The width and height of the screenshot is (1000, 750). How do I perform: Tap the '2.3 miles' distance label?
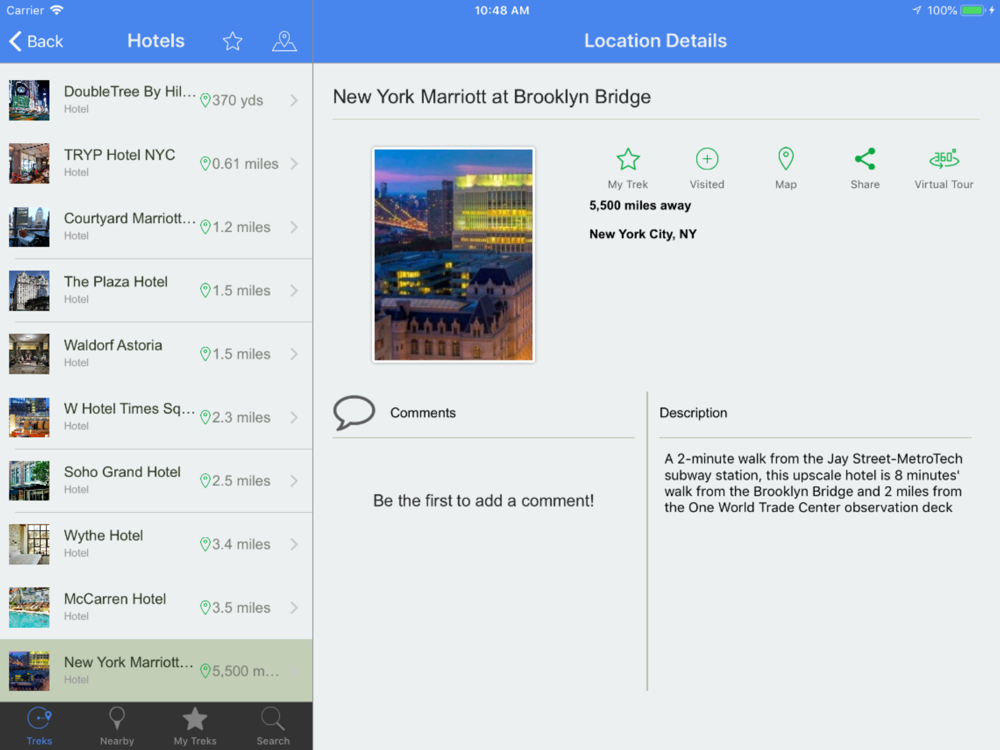[241, 418]
